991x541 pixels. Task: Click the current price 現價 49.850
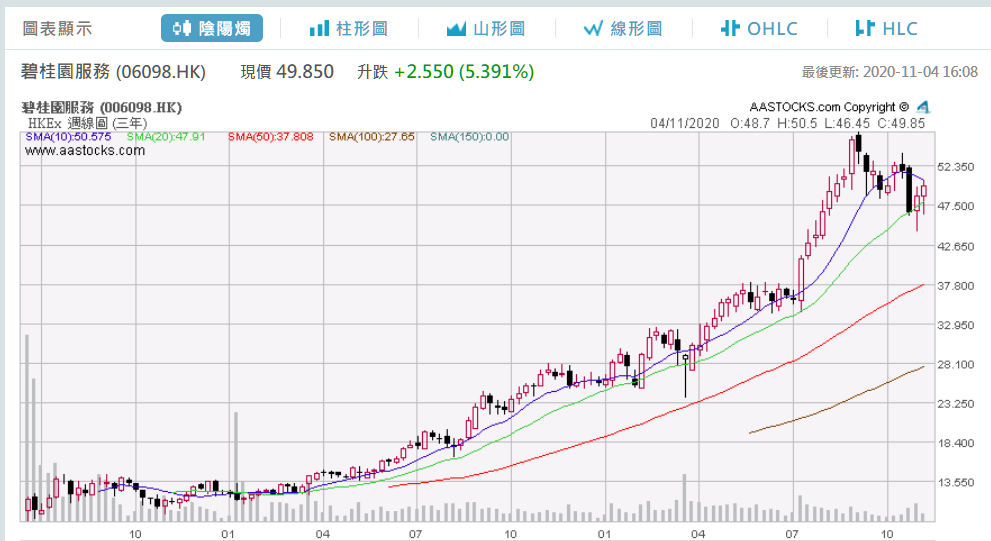tap(287, 71)
